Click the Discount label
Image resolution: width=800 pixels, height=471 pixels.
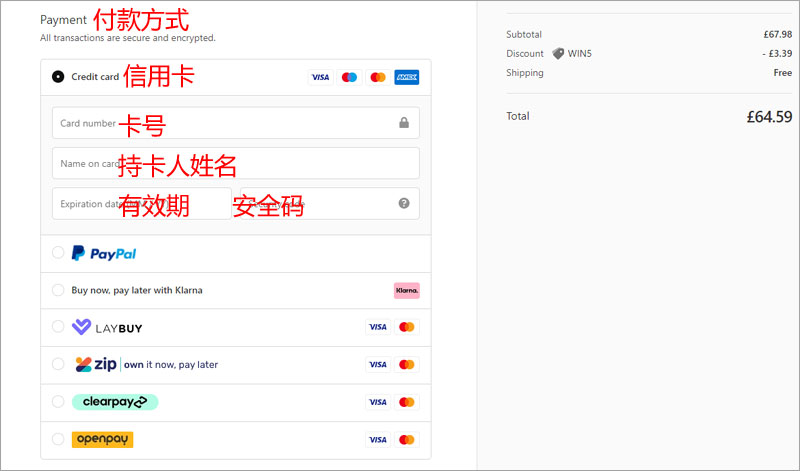(525, 54)
